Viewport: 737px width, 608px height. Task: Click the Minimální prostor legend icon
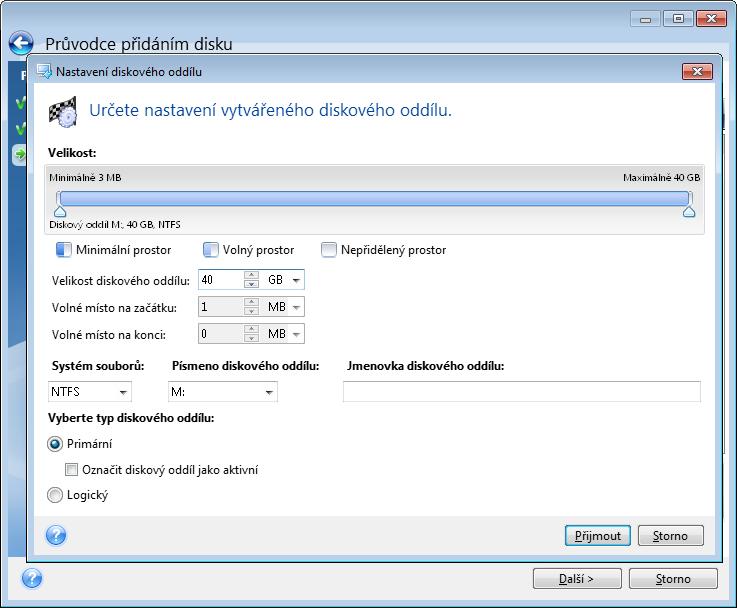coord(63,249)
